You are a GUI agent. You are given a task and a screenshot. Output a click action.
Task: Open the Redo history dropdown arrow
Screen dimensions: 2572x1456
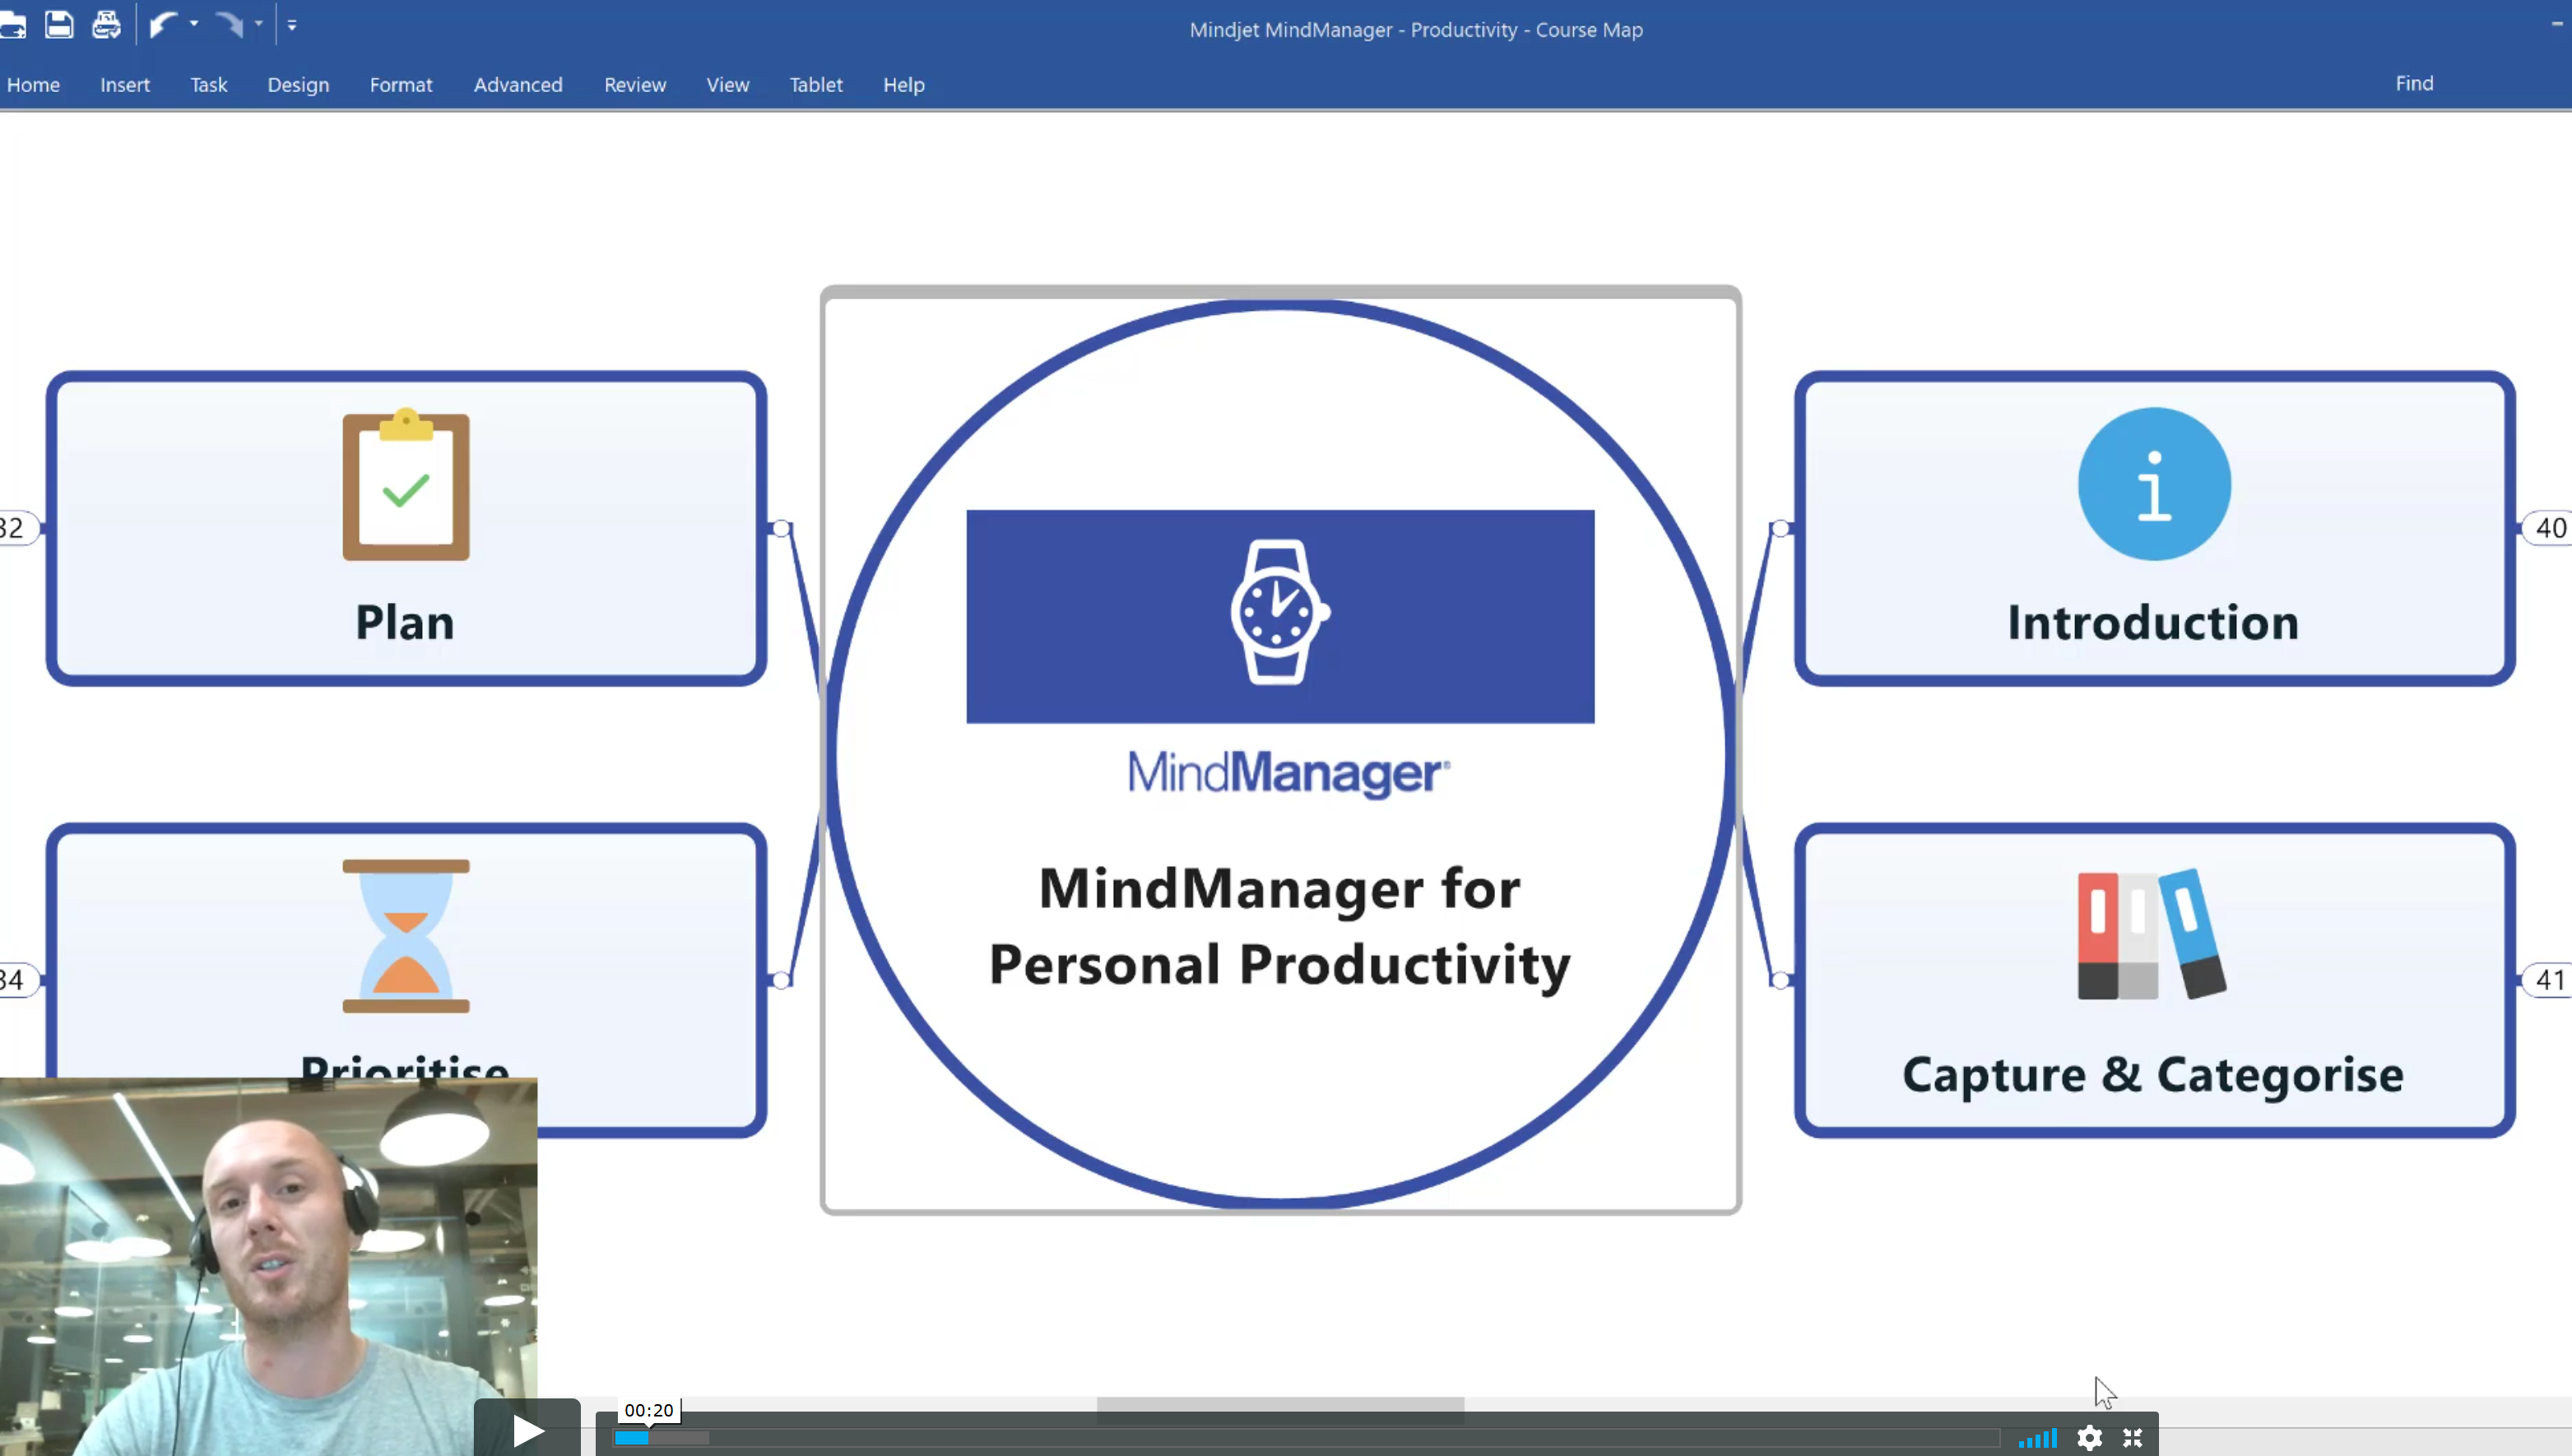259,24
